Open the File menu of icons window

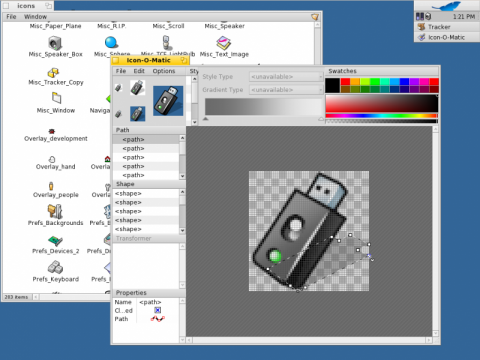pyautogui.click(x=11, y=17)
